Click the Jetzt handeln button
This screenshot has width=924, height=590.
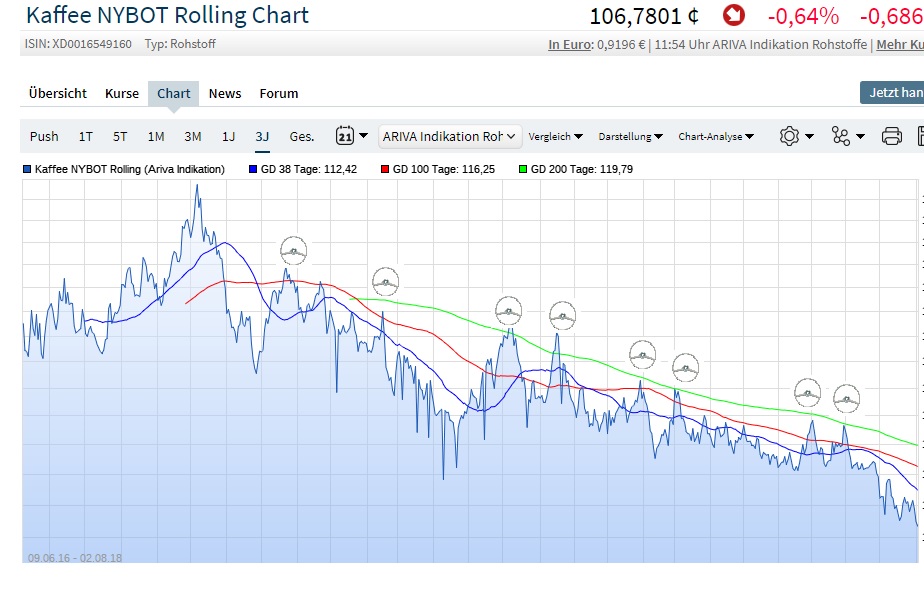pos(892,93)
